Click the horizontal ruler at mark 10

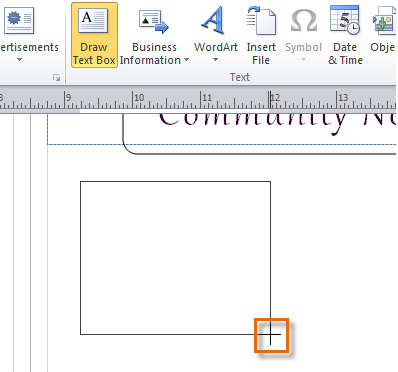[x=139, y=98]
